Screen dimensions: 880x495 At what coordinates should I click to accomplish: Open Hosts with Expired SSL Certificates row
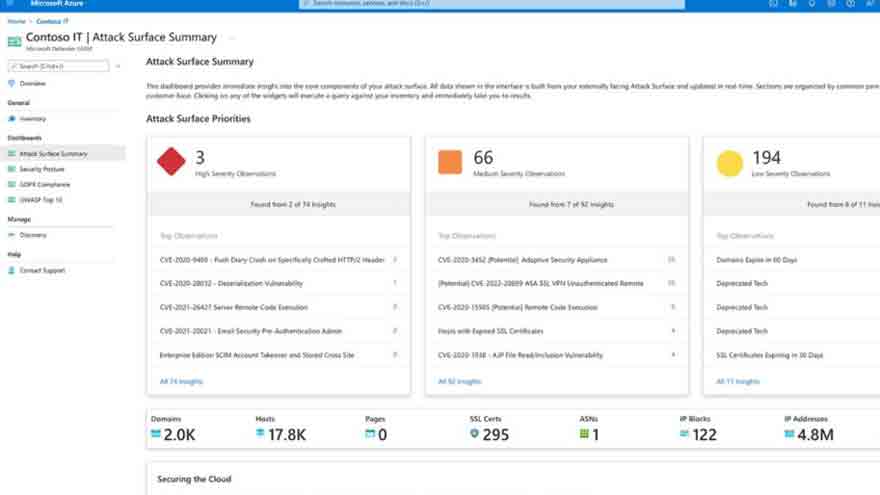tap(557, 331)
